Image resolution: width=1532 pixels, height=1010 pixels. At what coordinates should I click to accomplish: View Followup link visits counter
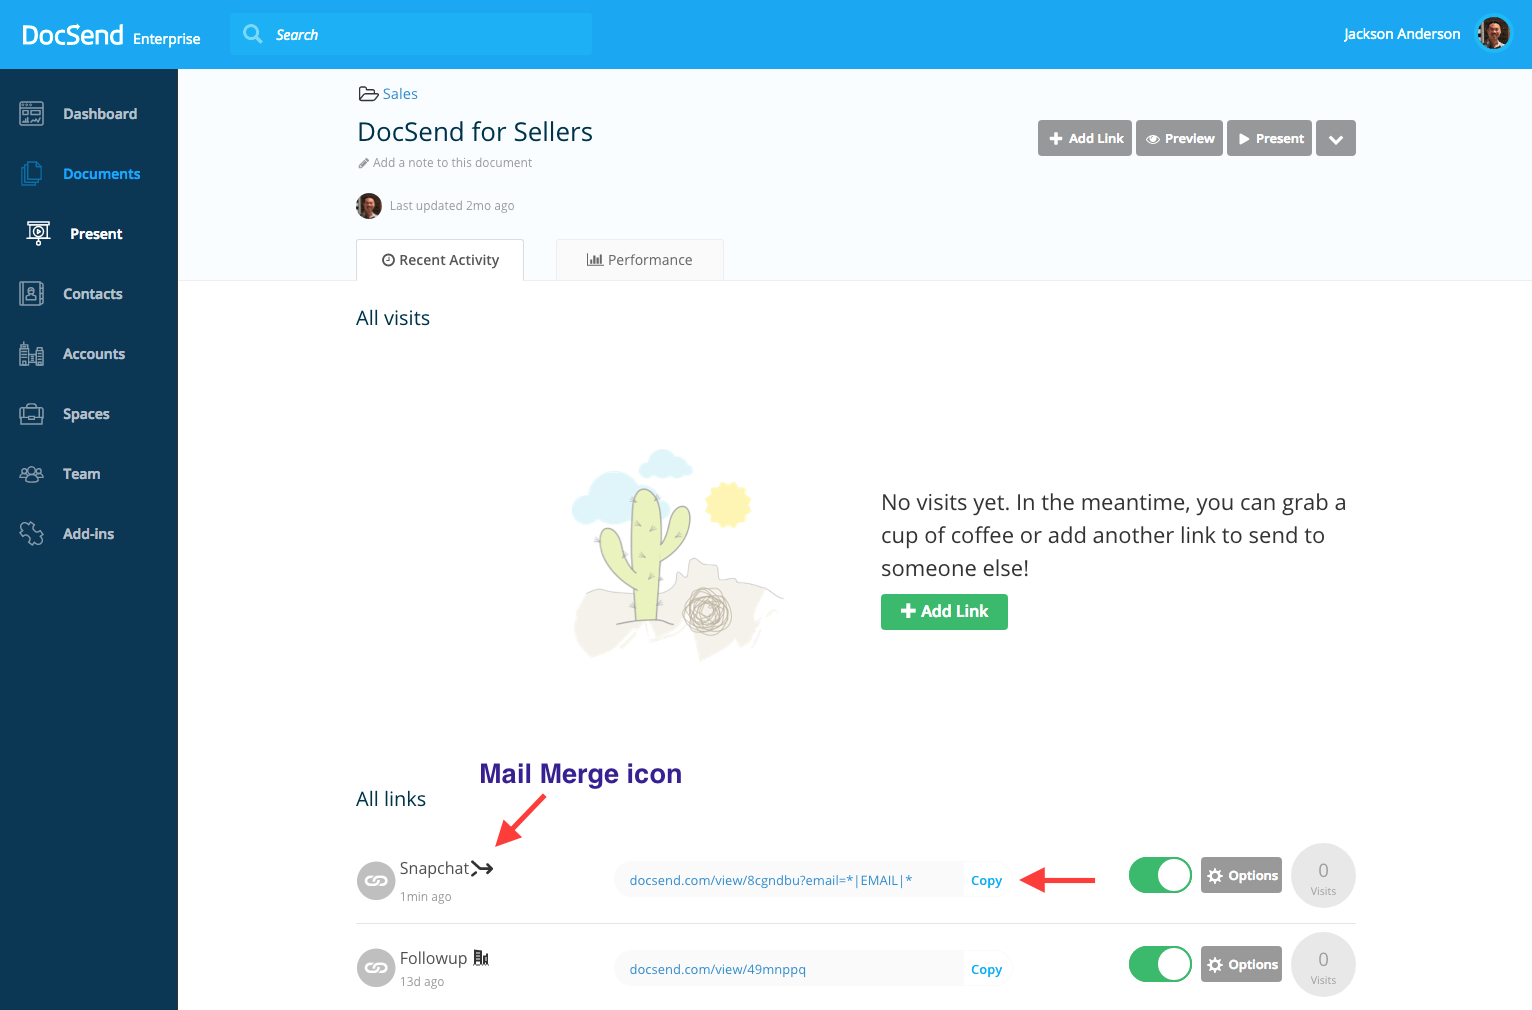coord(1323,965)
